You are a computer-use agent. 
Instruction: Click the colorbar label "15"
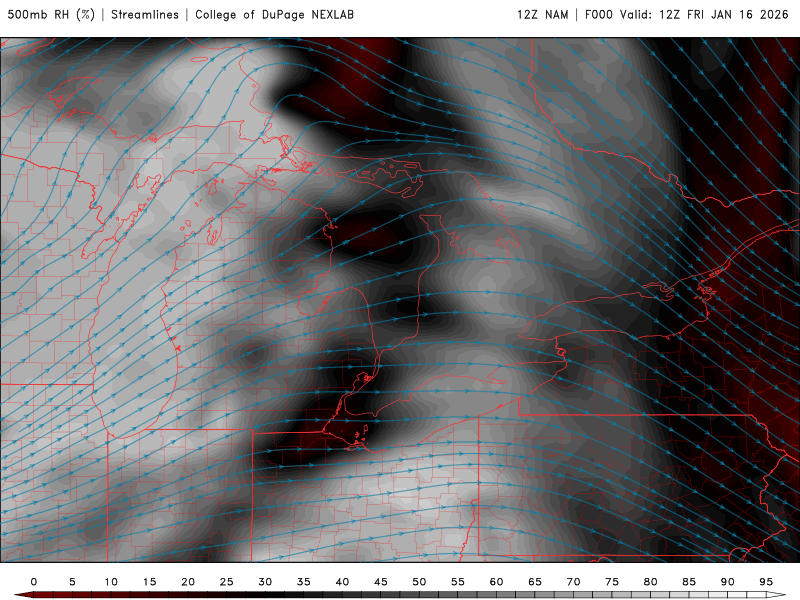149,582
